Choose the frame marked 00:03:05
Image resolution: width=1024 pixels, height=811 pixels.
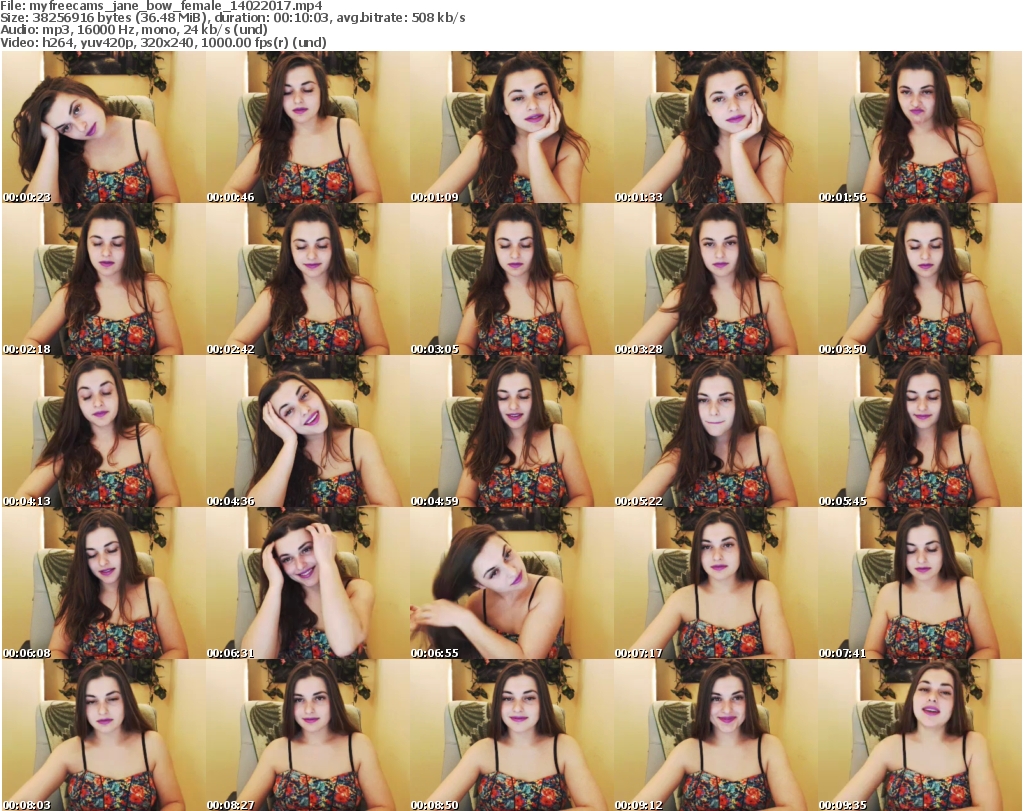click(511, 279)
